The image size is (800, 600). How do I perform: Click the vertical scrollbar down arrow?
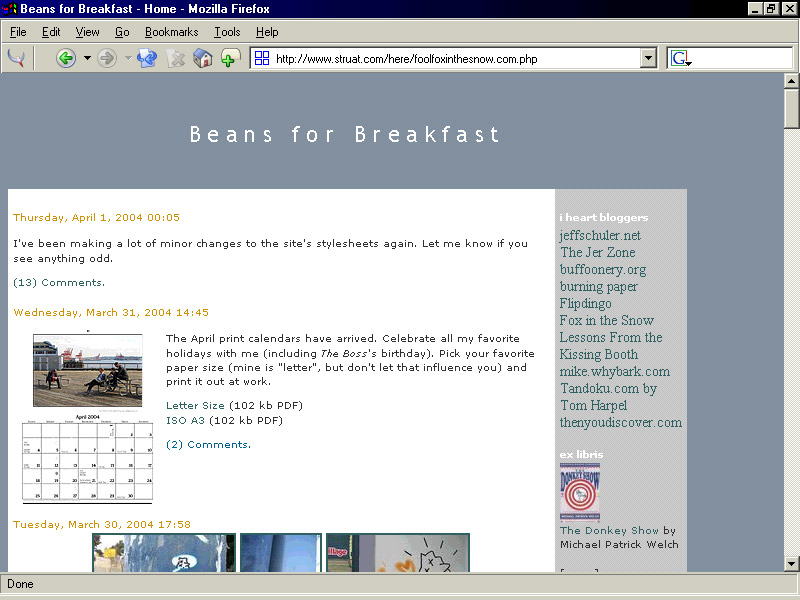[x=791, y=563]
